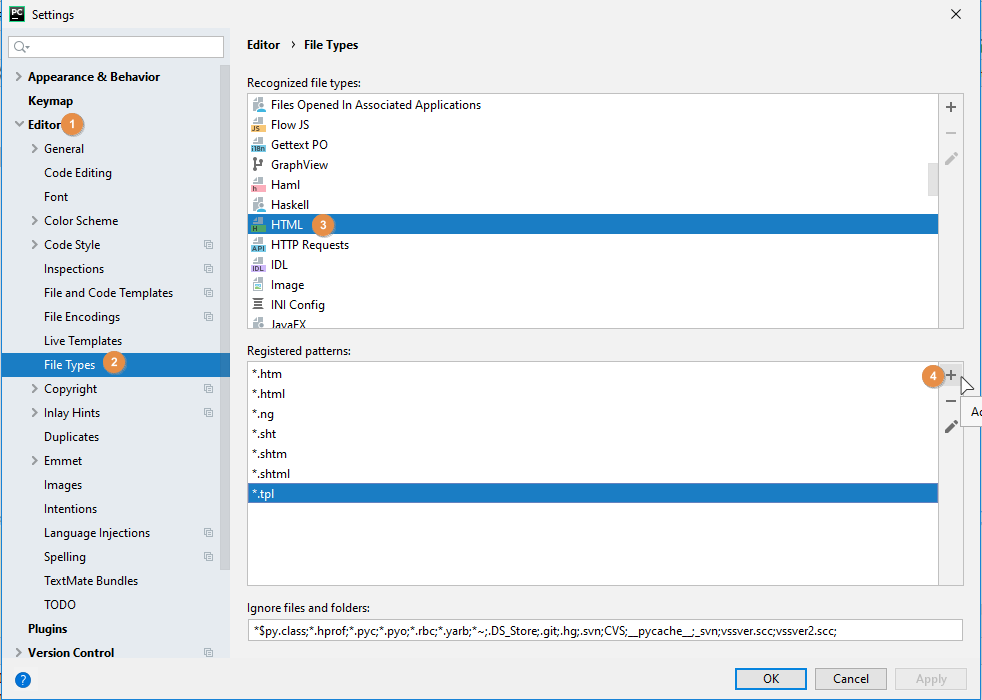Click the GraphView file type icon
The width and height of the screenshot is (982, 700).
point(257,165)
